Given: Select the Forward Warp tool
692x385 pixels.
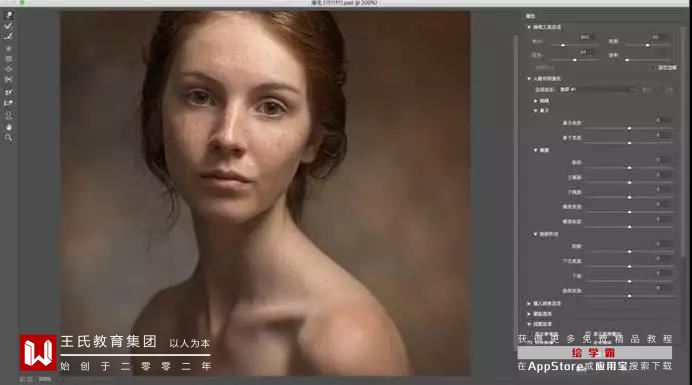Looking at the screenshot, I should coord(8,15).
